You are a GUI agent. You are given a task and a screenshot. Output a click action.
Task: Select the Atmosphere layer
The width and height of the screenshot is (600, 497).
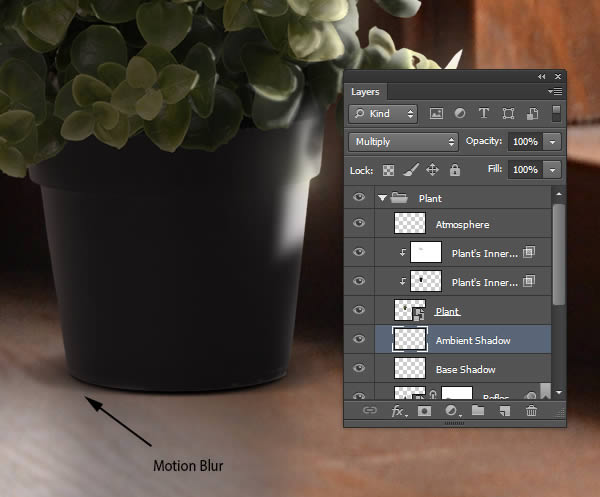coord(463,223)
